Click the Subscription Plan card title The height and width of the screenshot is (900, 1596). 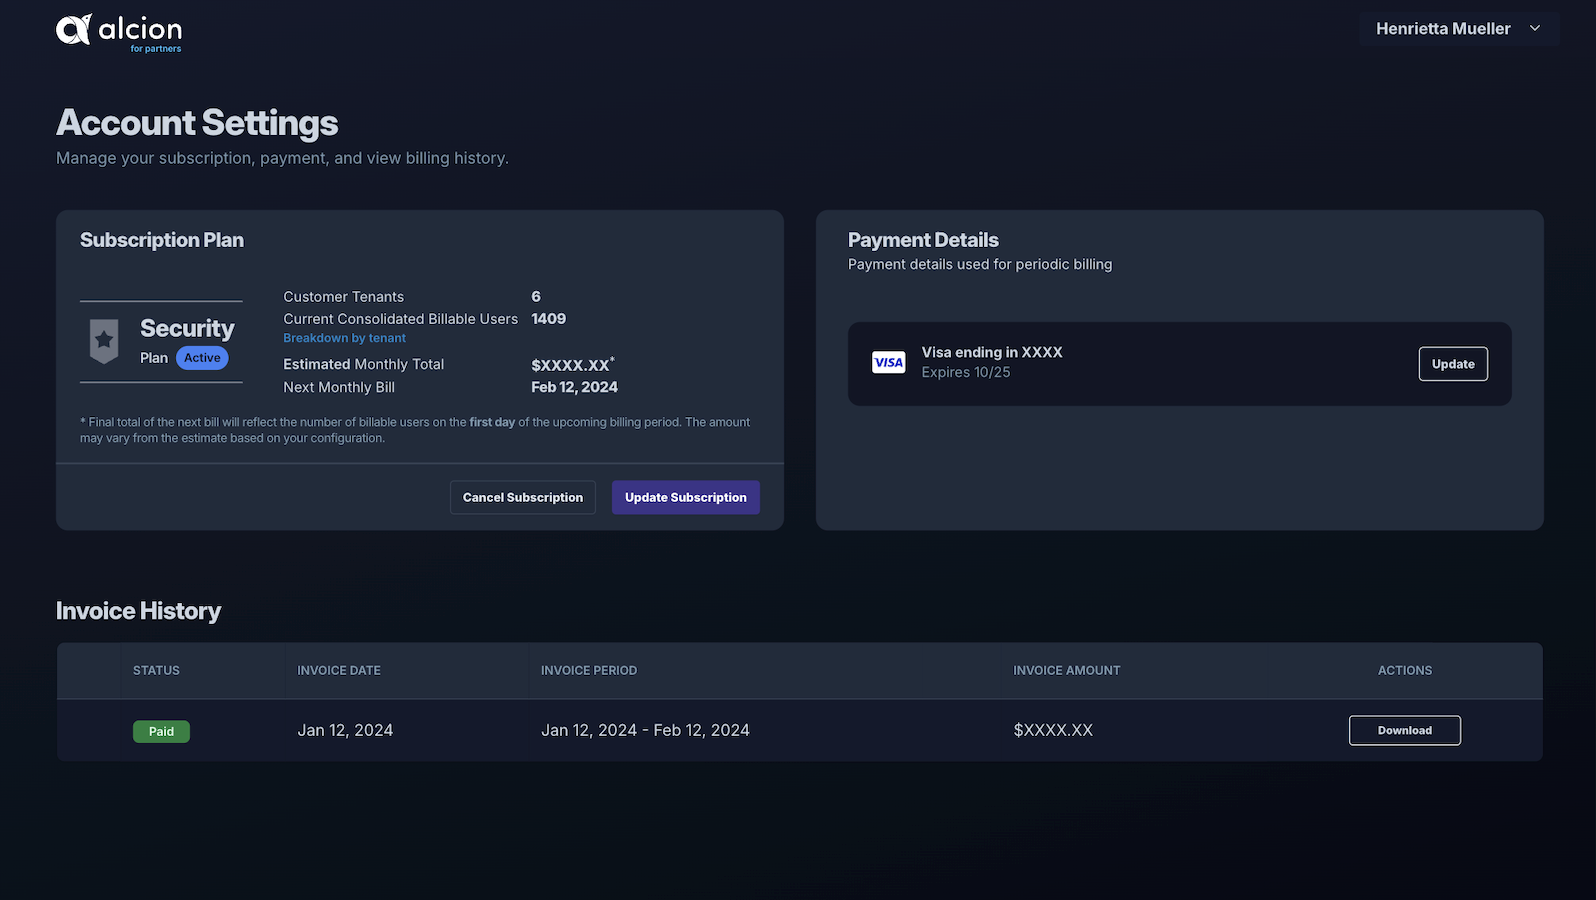coord(162,240)
